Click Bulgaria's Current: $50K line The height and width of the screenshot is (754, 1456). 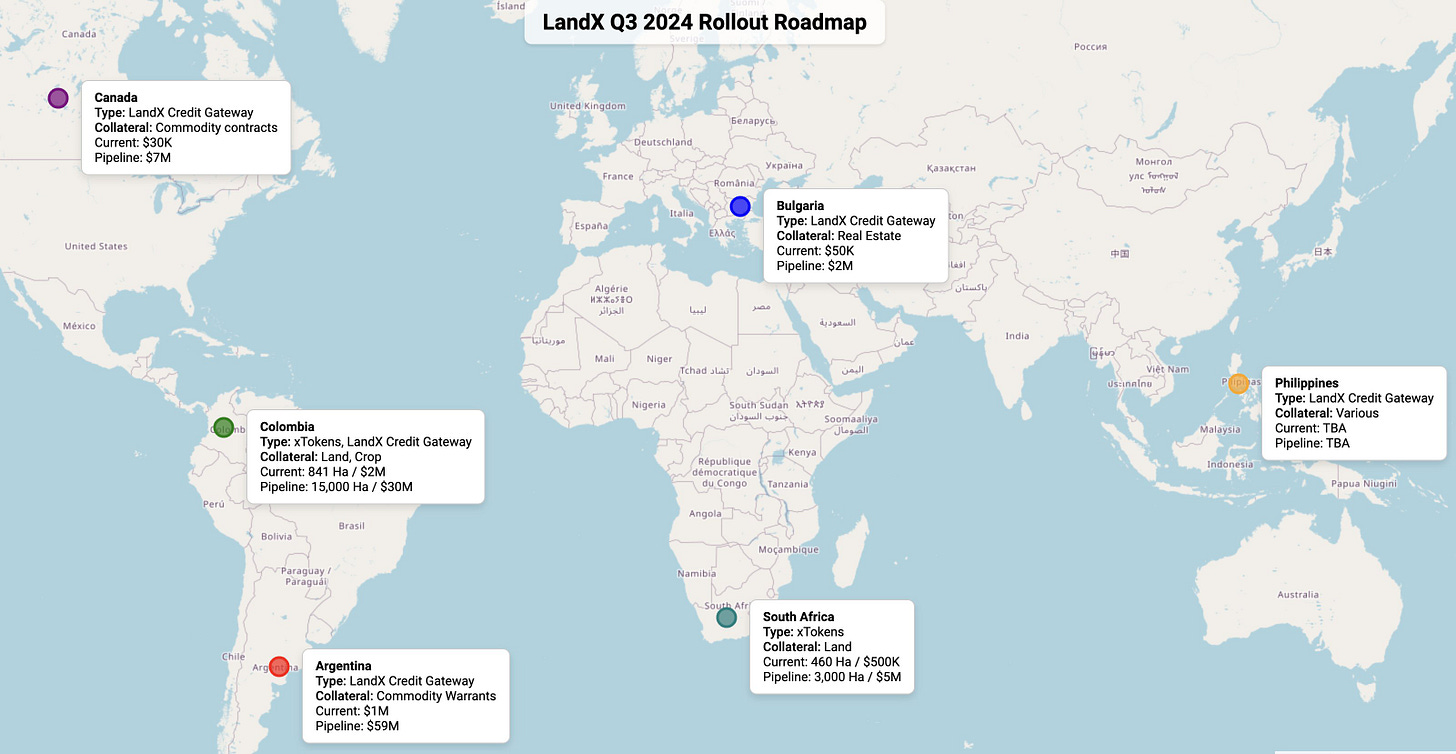pos(815,251)
